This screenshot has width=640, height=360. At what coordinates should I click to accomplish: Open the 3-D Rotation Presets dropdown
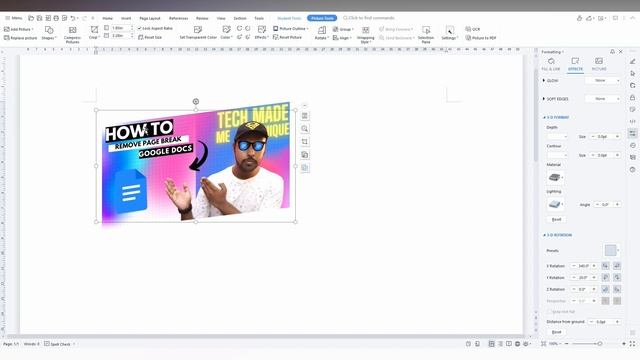coord(611,250)
